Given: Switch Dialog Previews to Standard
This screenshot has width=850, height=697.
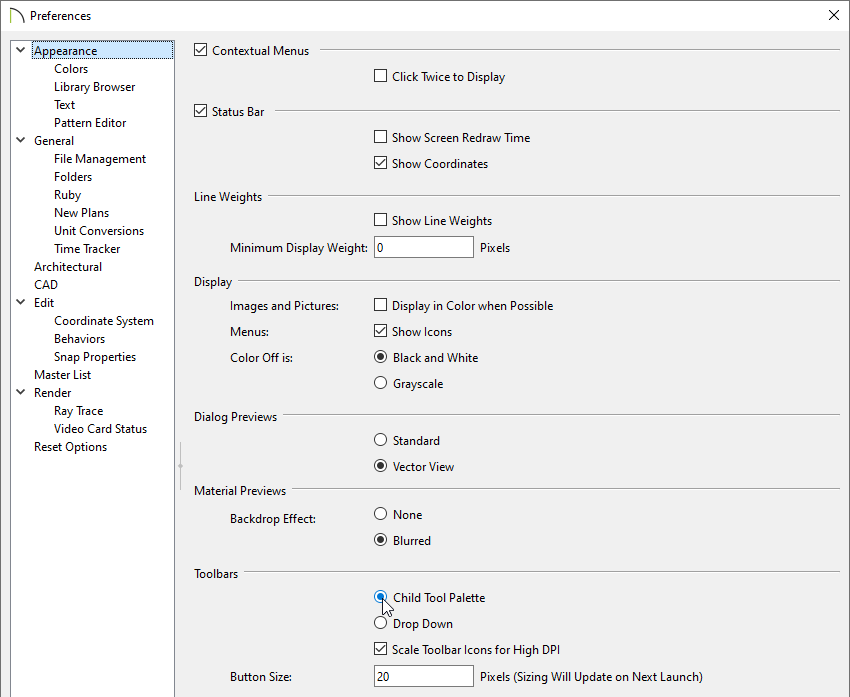Looking at the screenshot, I should pos(380,440).
